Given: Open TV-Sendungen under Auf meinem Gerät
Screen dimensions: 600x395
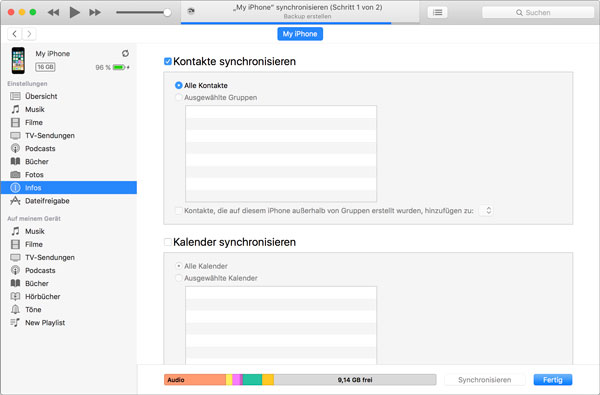Looking at the screenshot, I should [x=68, y=257].
